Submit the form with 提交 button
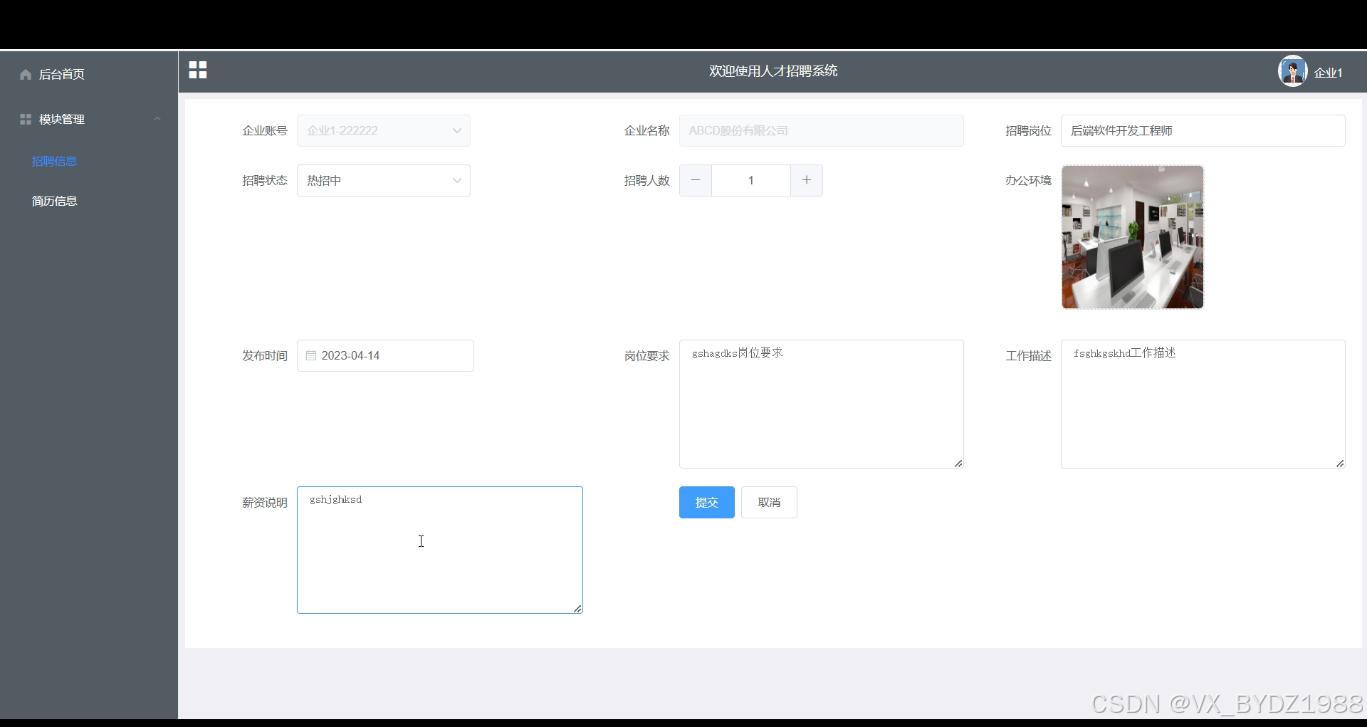The image size is (1367, 727). pyautogui.click(x=707, y=502)
